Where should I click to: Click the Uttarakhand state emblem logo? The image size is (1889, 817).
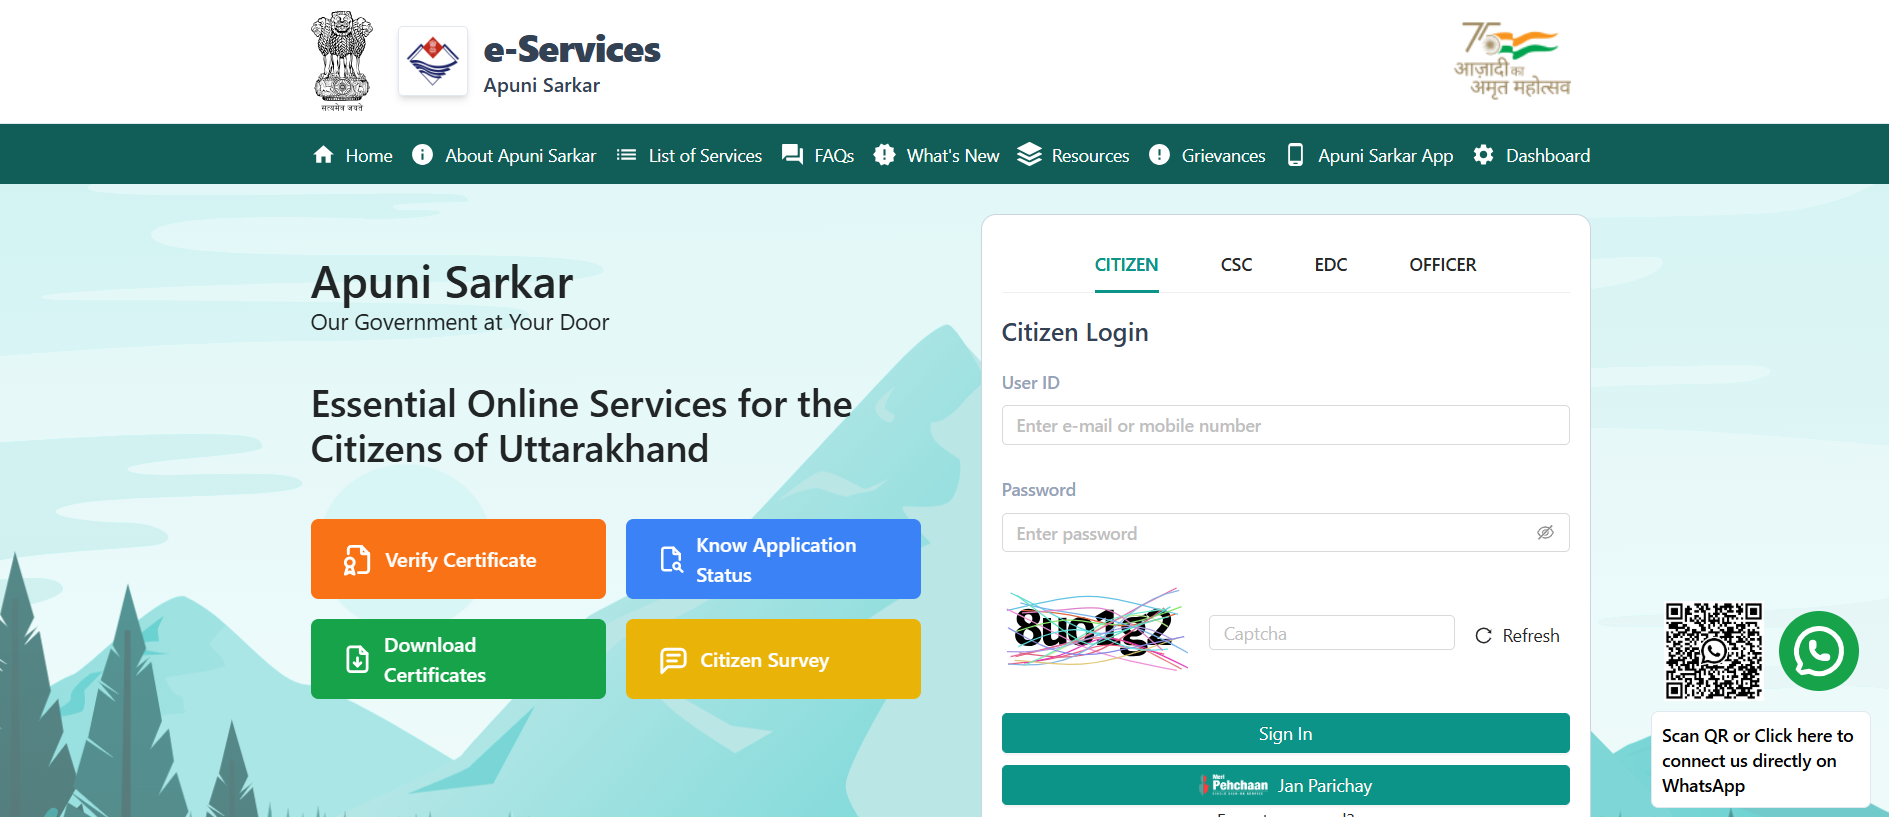coord(433,61)
